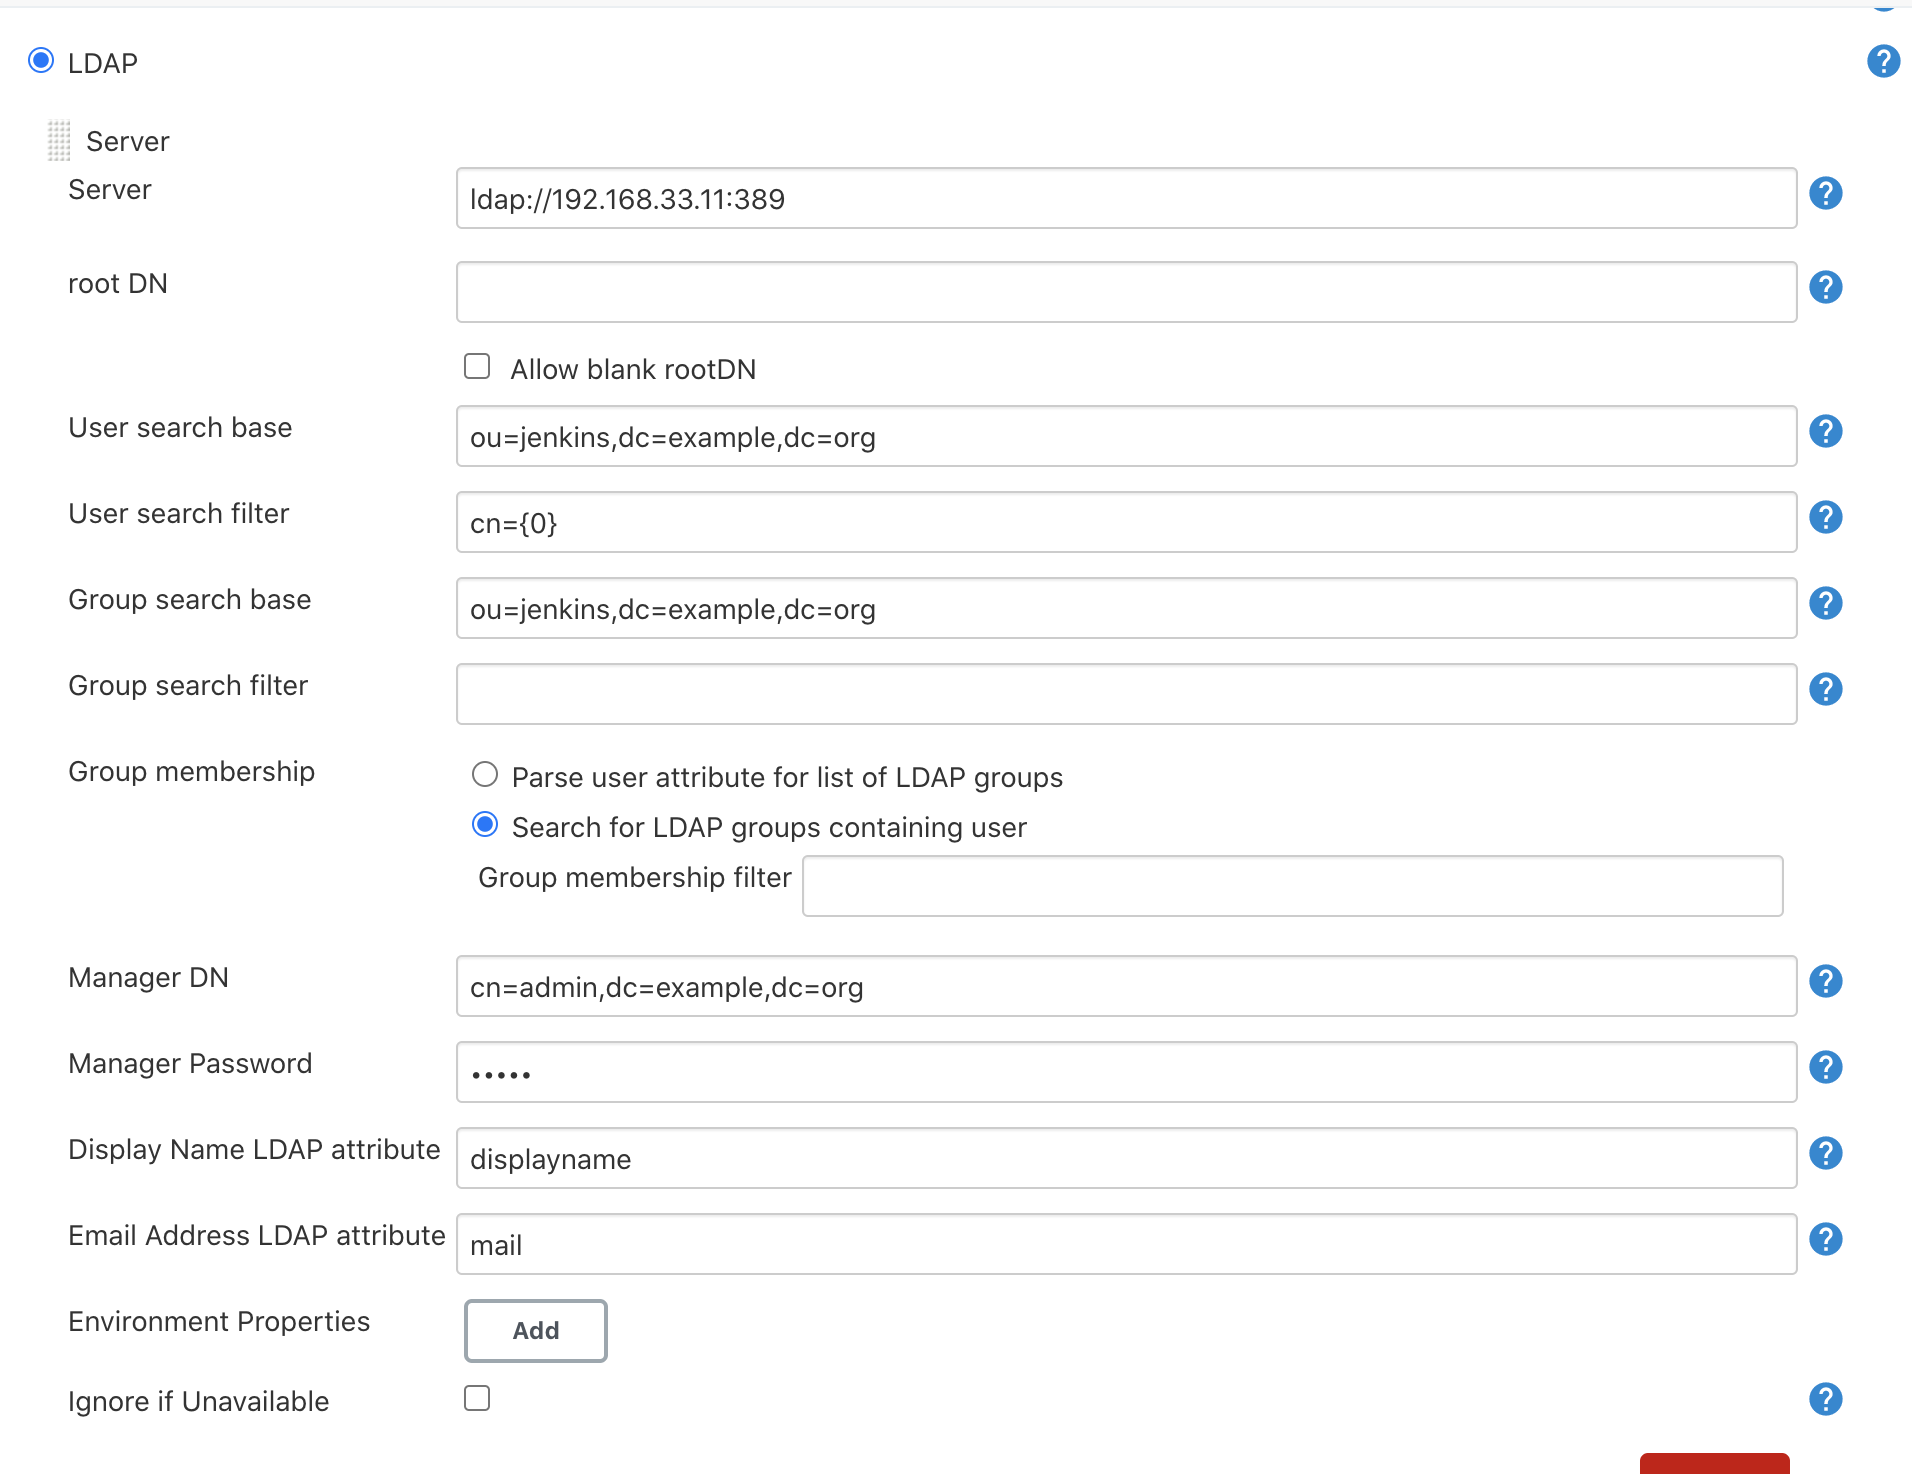Image resolution: width=1912 pixels, height=1474 pixels.
Task: Show help for User search filter
Action: point(1825,517)
